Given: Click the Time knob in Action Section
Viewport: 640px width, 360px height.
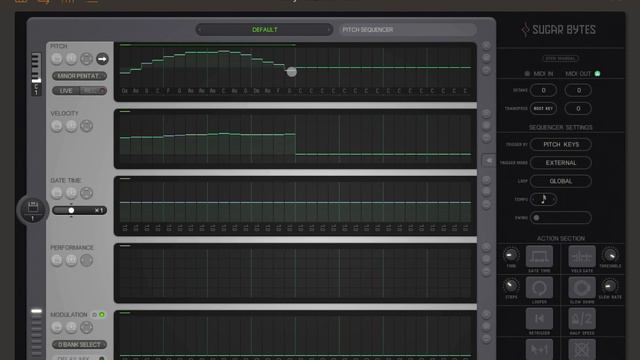Looking at the screenshot, I should 511,256.
